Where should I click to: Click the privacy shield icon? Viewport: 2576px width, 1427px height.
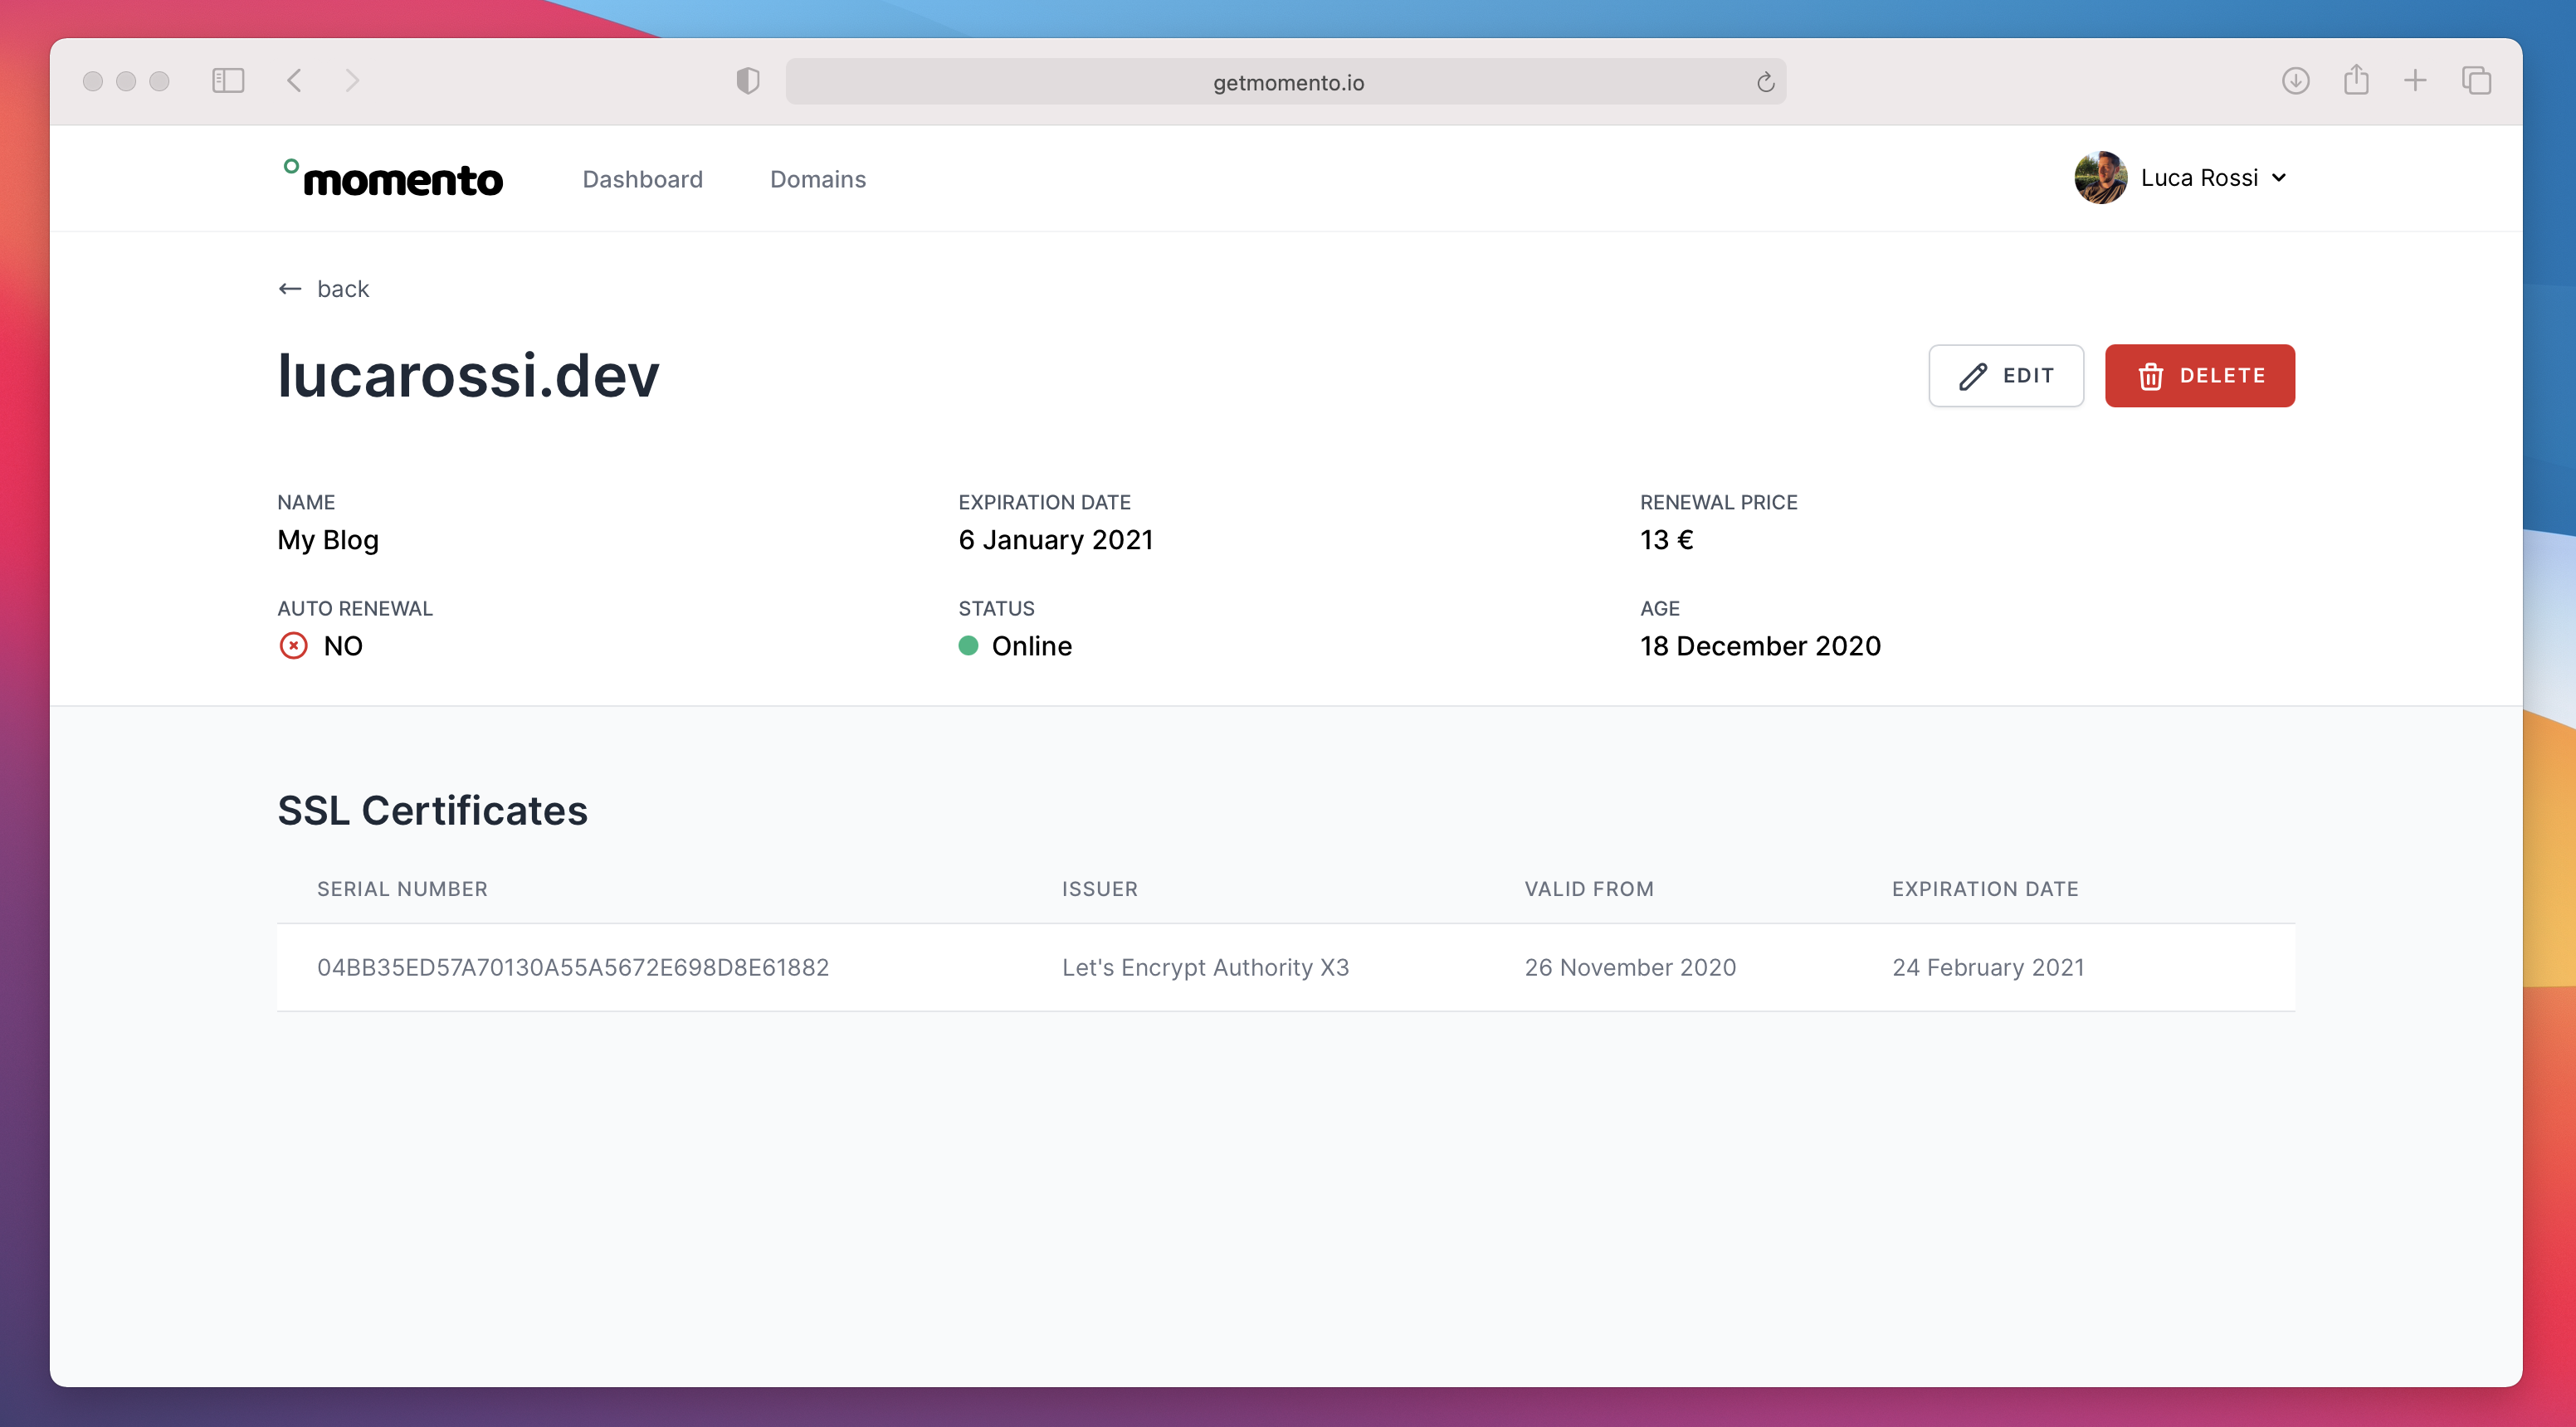pos(747,81)
